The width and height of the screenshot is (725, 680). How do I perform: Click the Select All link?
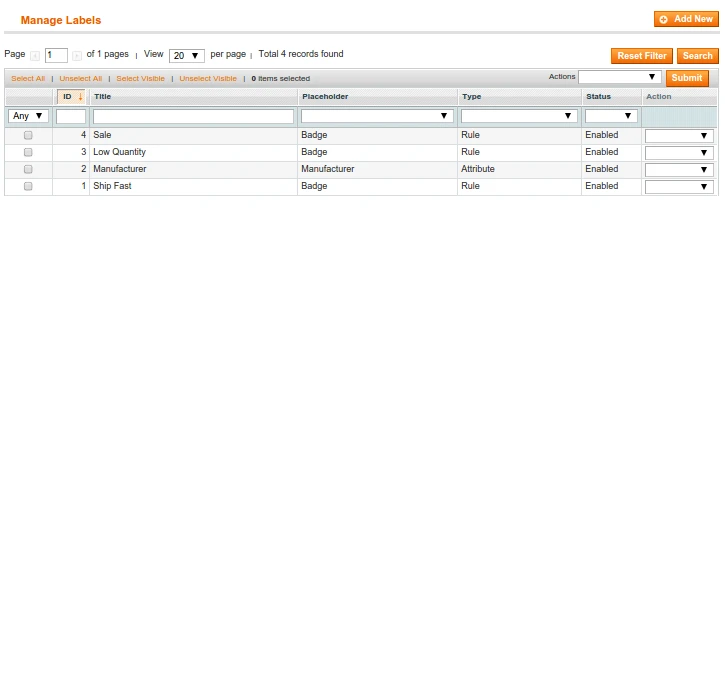(28, 78)
